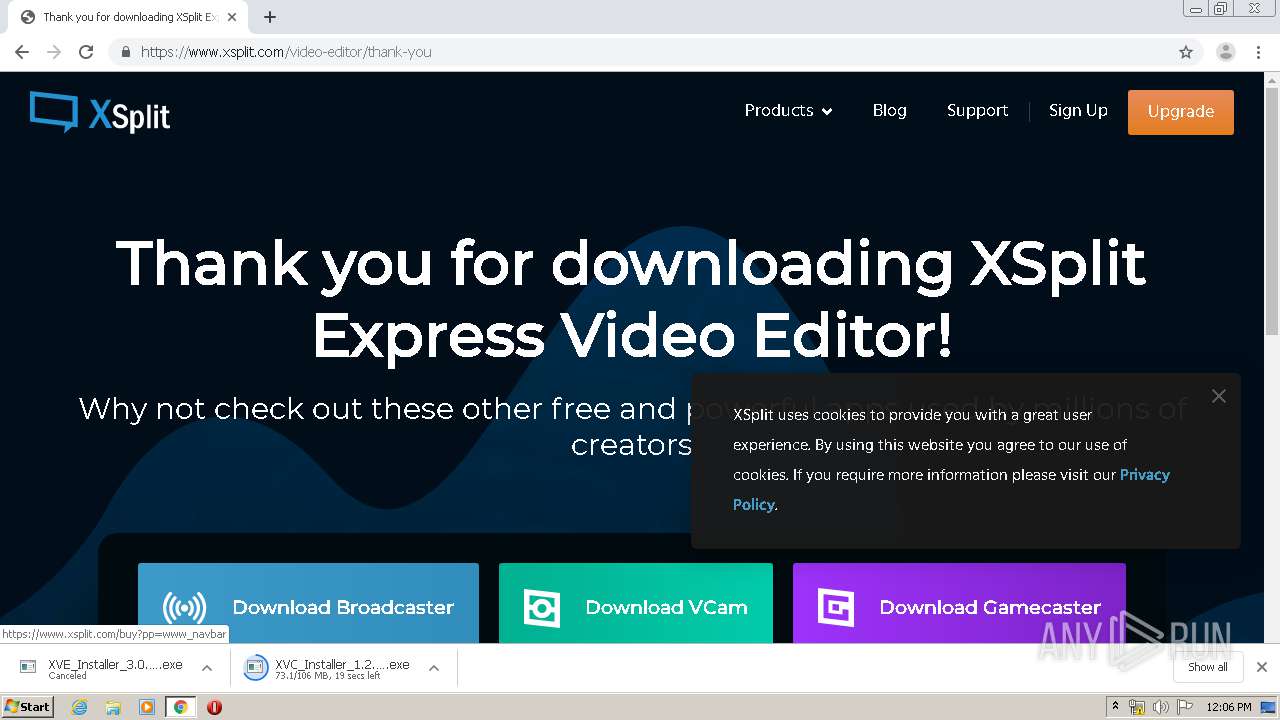Open the Chrome three-dot menu
Image resolution: width=1280 pixels, height=720 pixels.
[x=1258, y=52]
